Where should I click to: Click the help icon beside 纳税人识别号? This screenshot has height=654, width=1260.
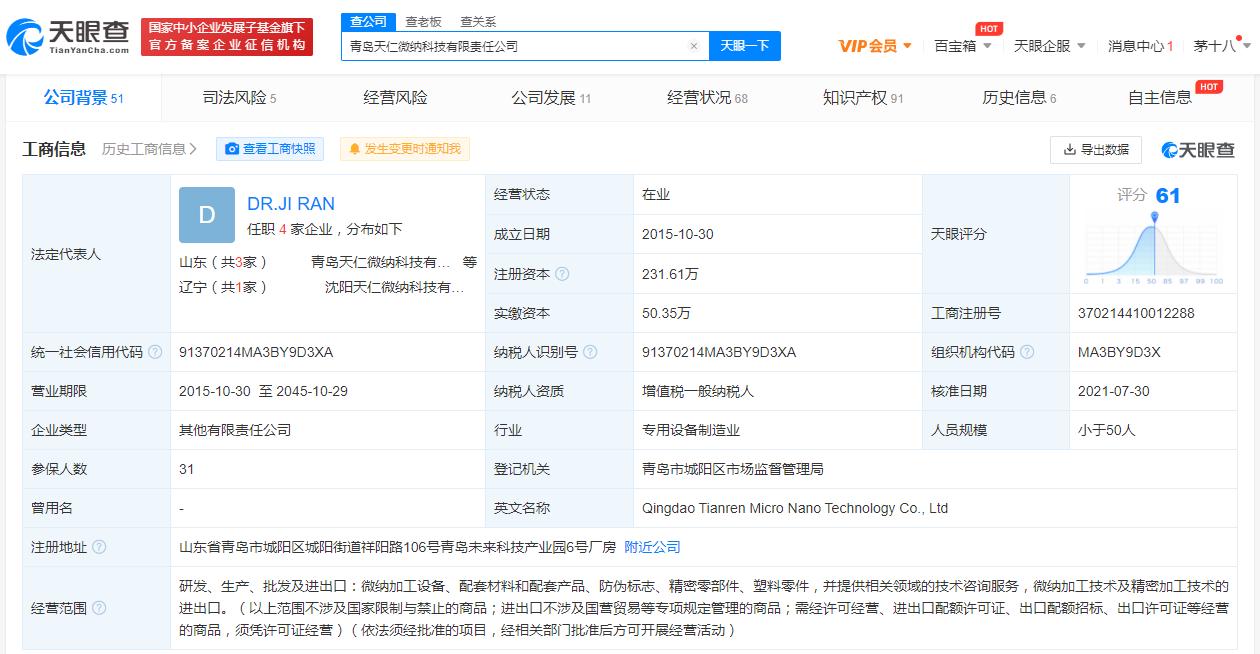click(590, 352)
